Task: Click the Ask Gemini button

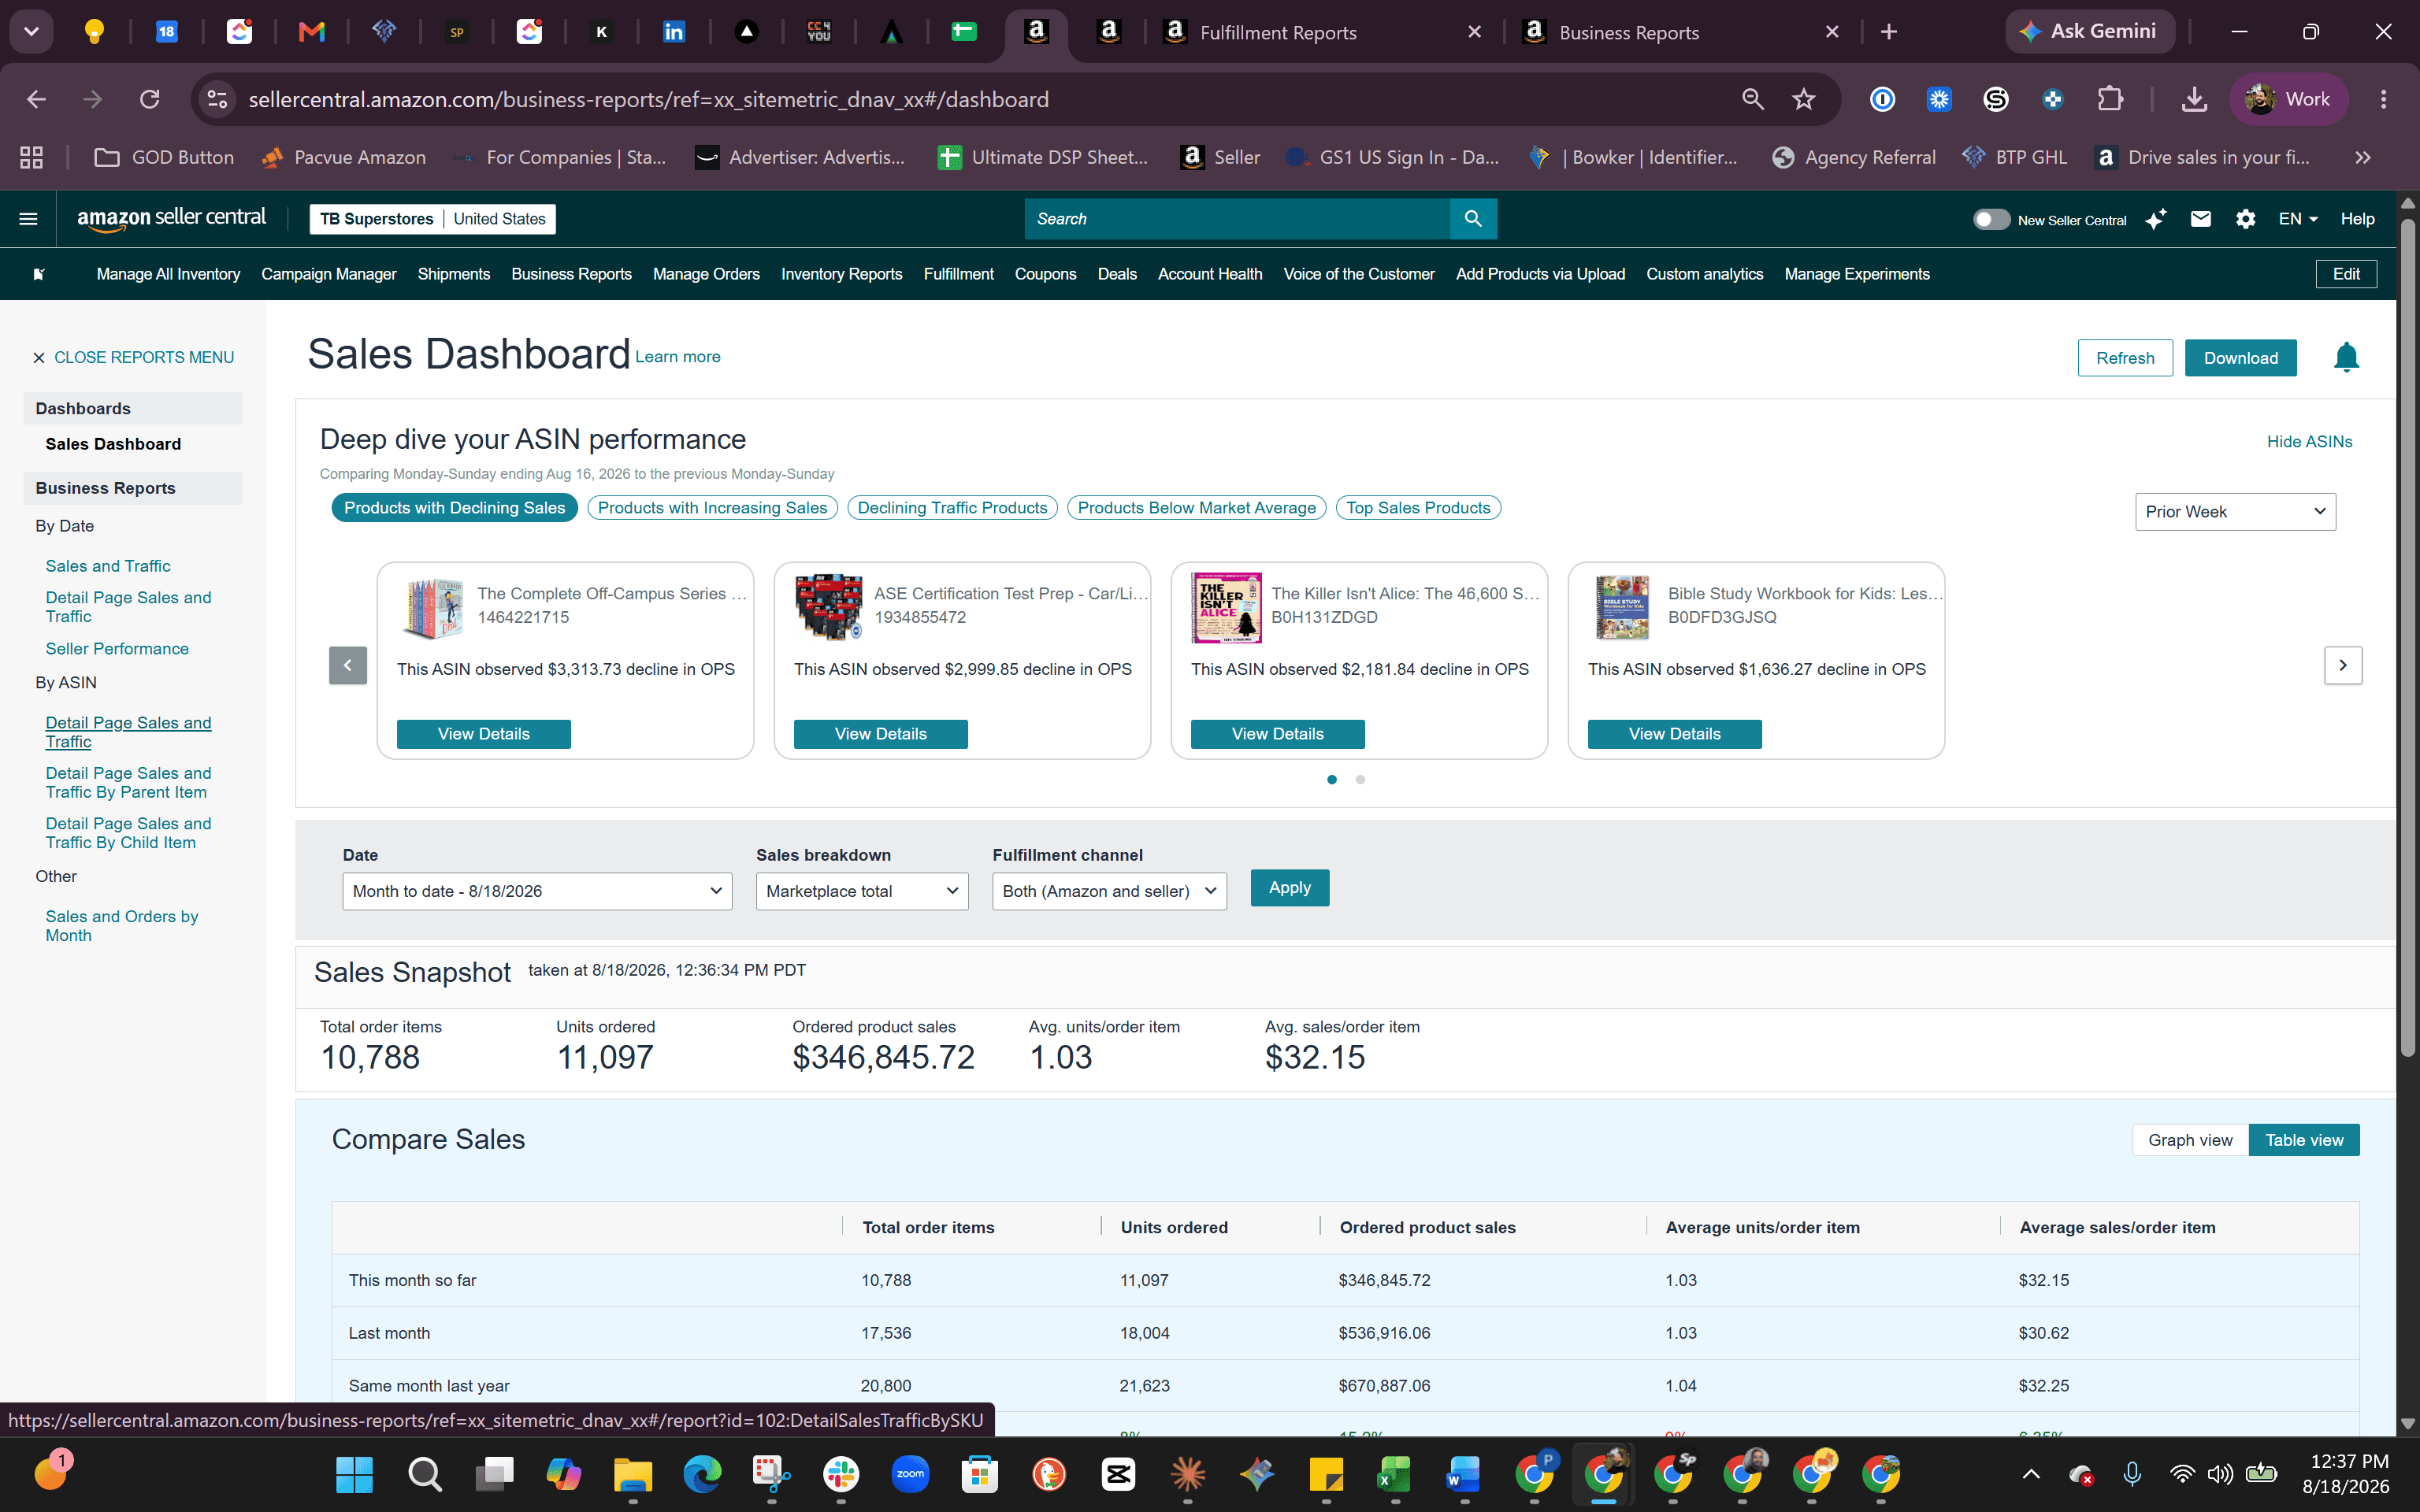Action: click(2089, 32)
